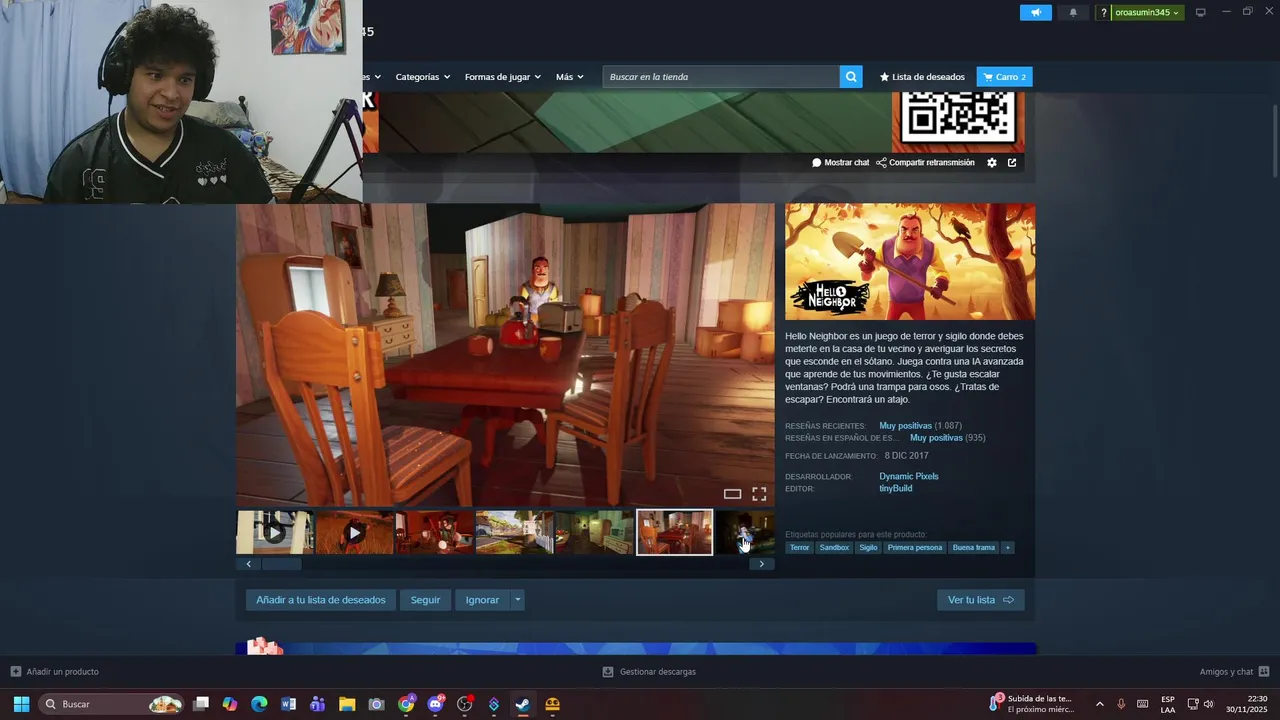Viewport: 1280px width, 720px height.
Task: Open Gestionar descargas
Action: click(x=650, y=672)
